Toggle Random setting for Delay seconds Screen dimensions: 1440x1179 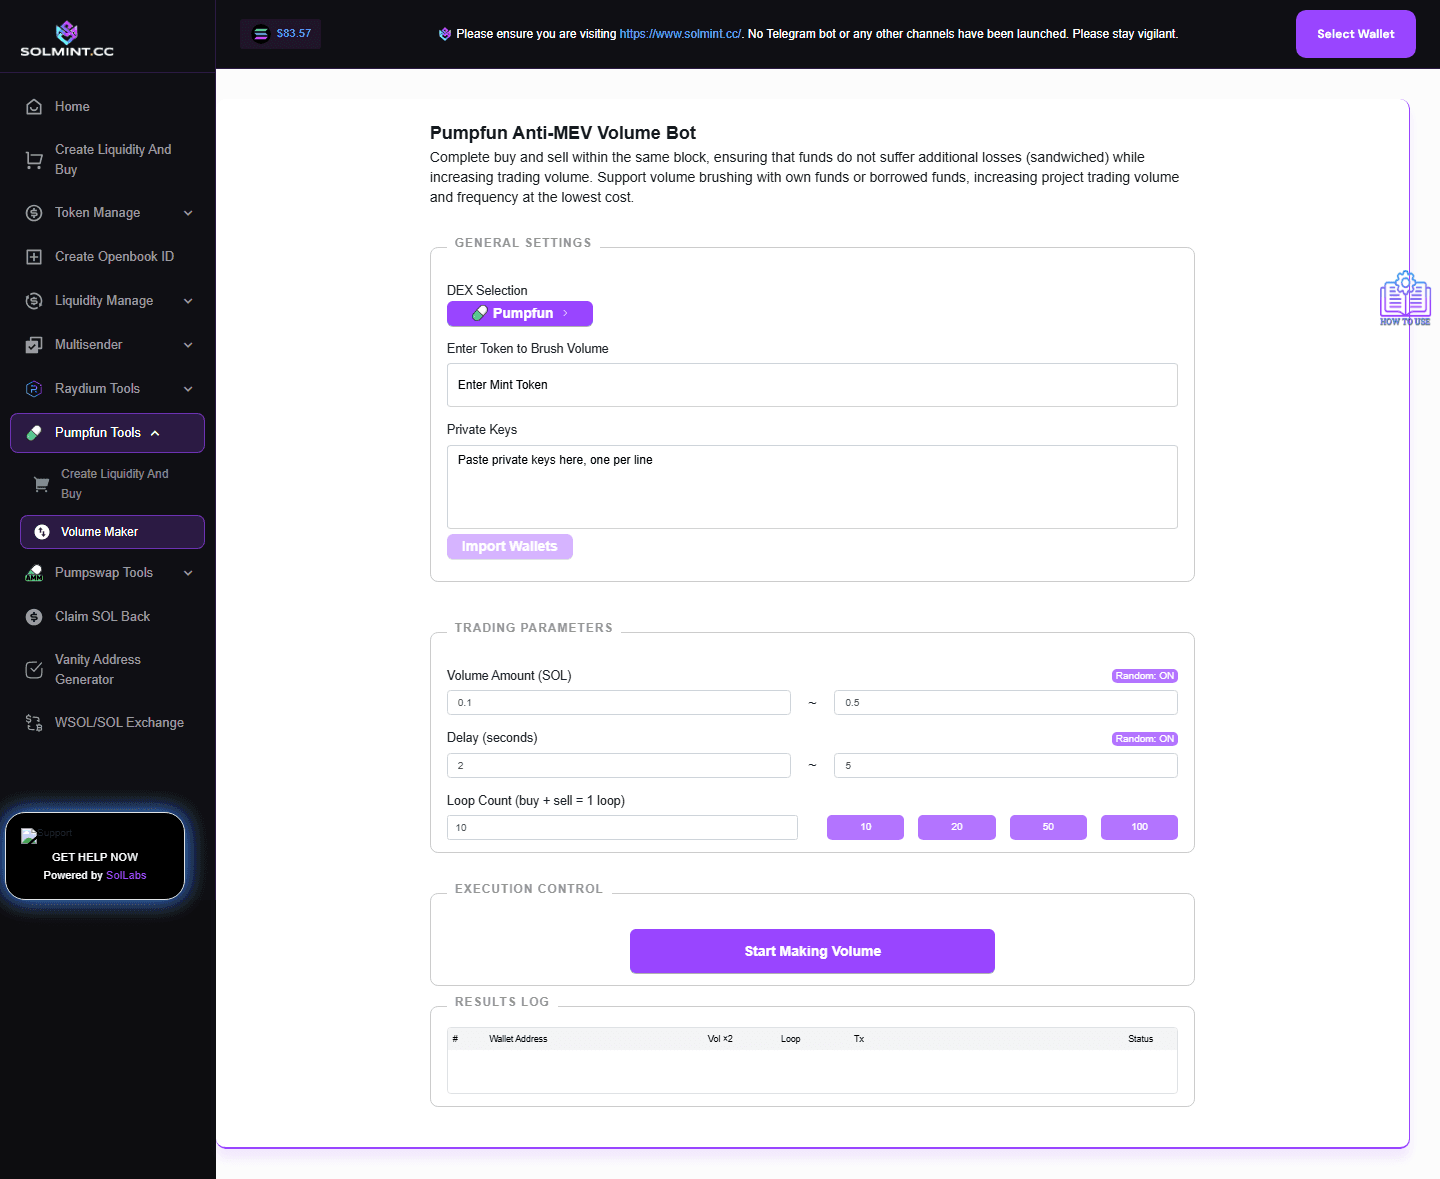click(x=1144, y=738)
